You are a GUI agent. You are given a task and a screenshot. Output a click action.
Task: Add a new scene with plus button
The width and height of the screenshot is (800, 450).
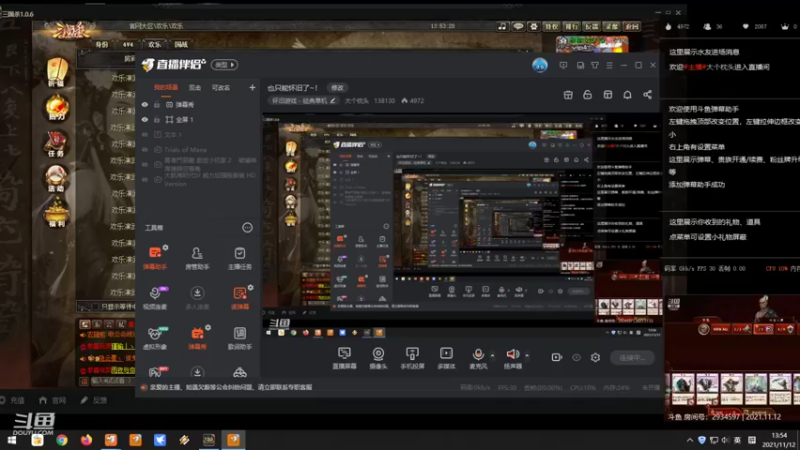click(x=252, y=88)
